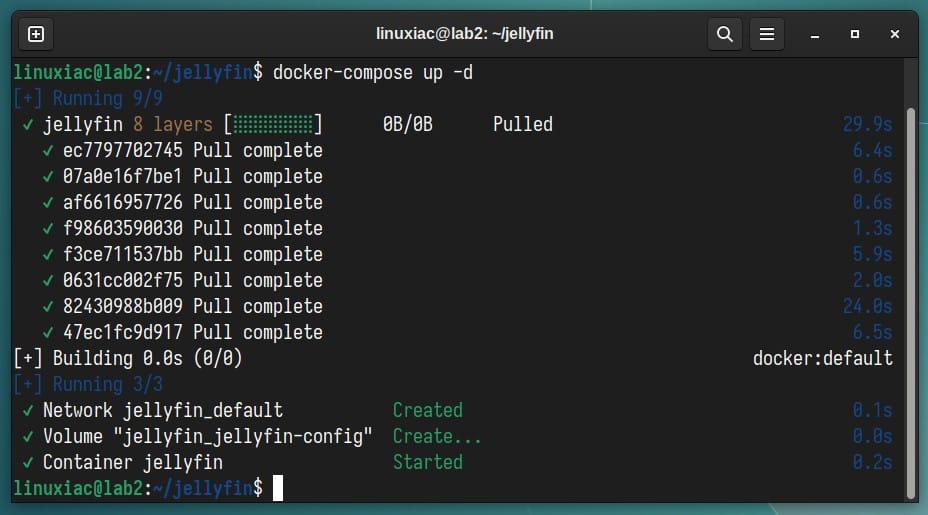
Task: Open a new terminal tab
Action: pos(36,34)
